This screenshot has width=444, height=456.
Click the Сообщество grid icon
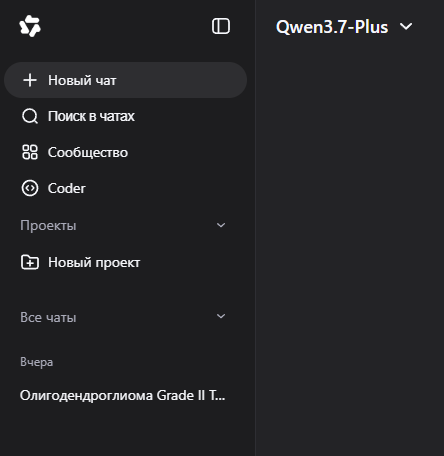pos(30,152)
